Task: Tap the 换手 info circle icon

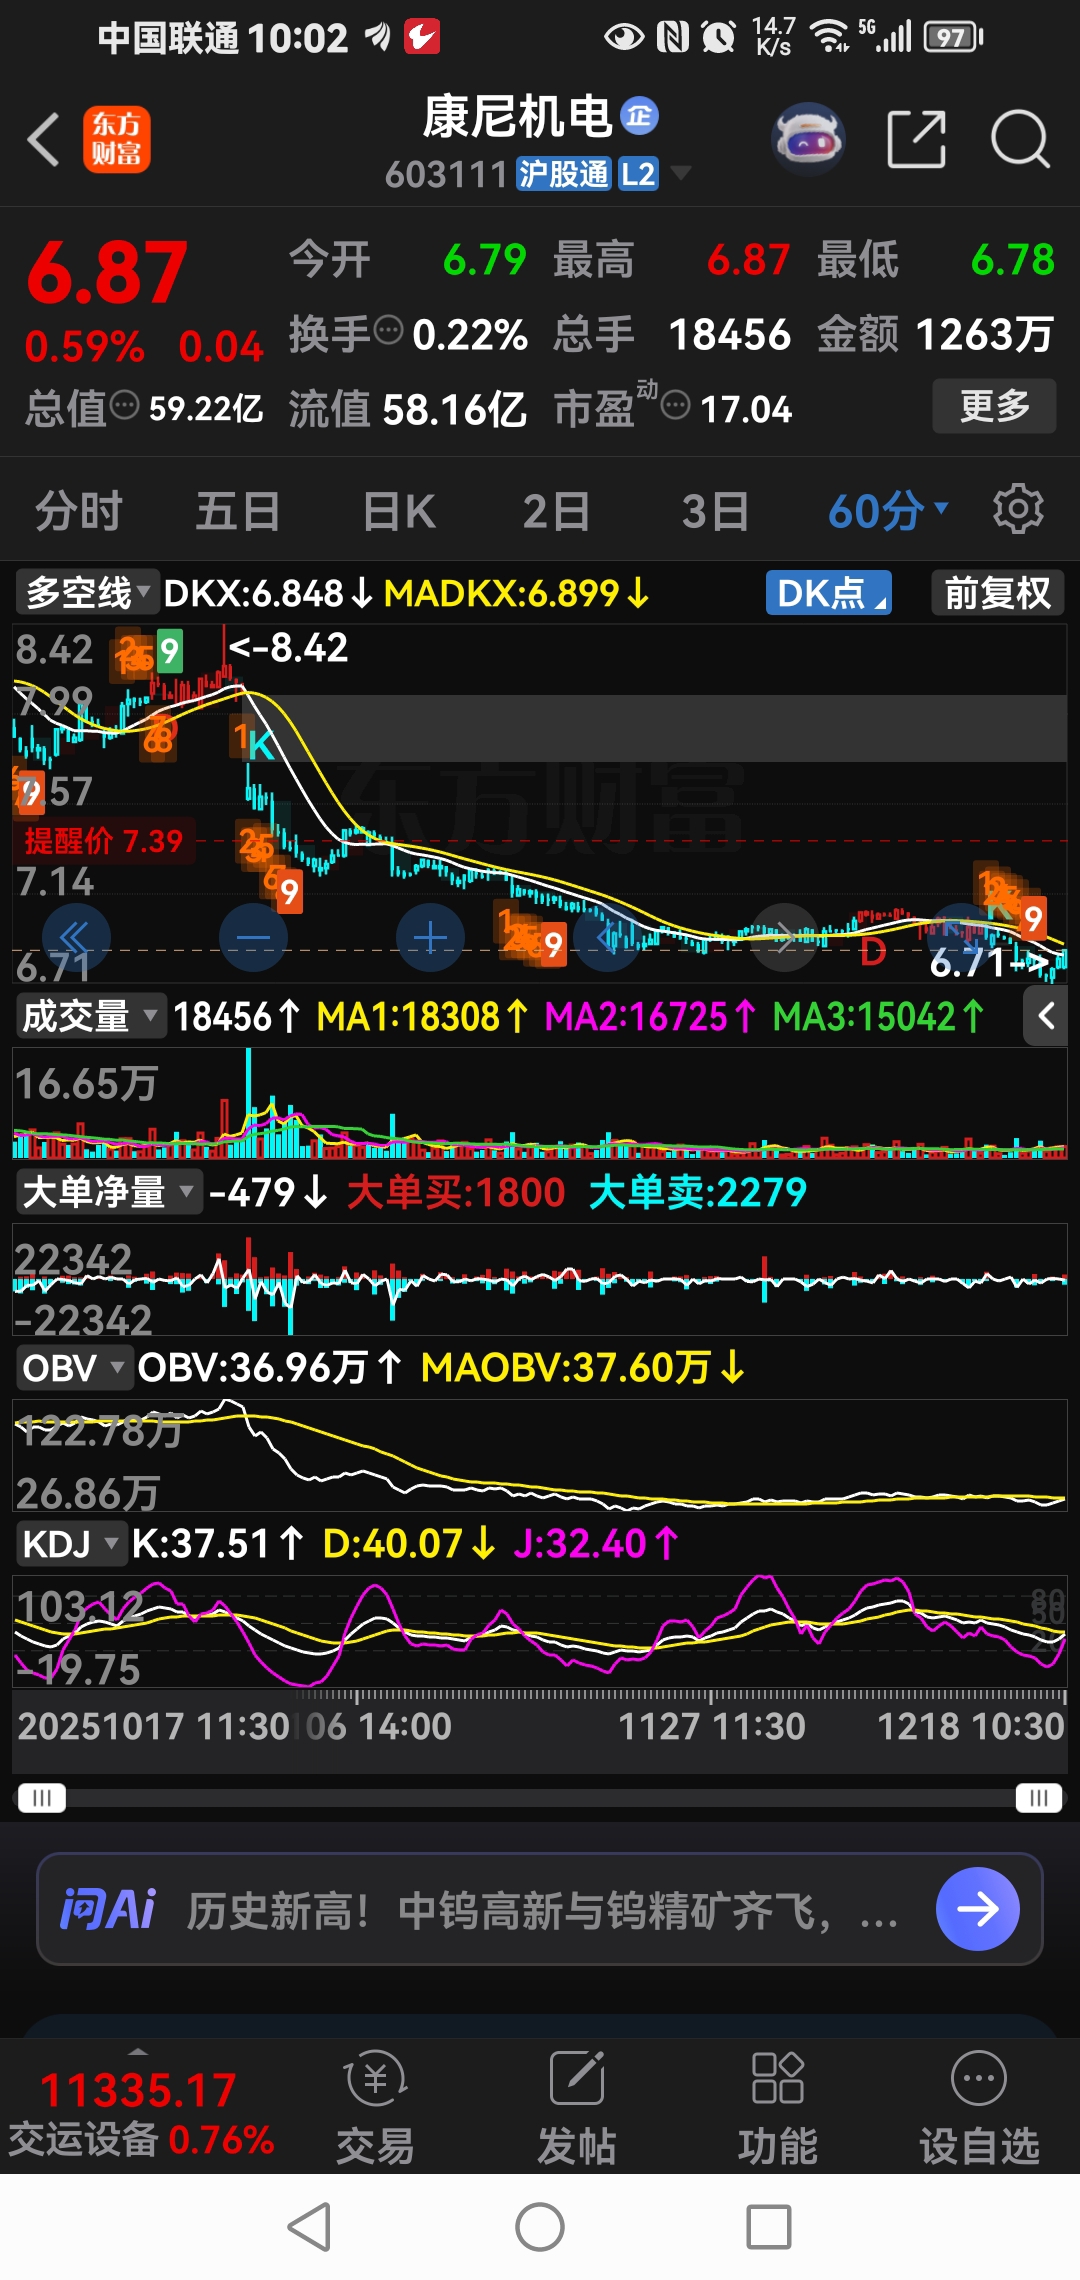Action: click(388, 328)
